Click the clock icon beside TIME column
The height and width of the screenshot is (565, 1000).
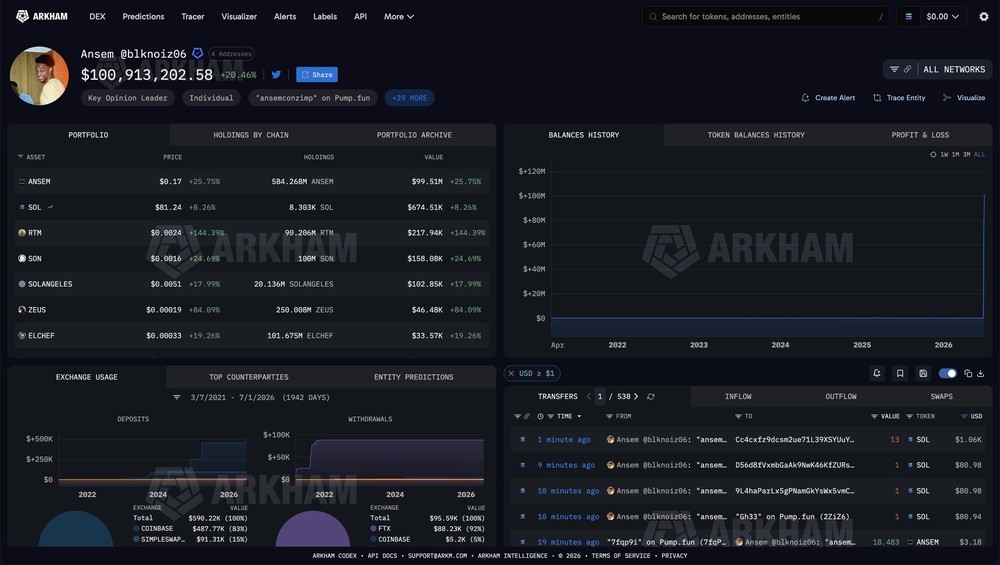[540, 416]
